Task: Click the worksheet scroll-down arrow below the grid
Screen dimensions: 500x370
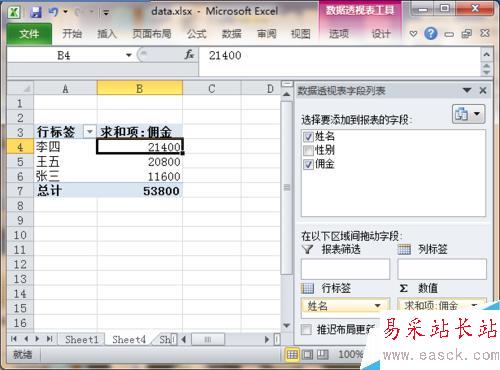Action: tap(286, 325)
